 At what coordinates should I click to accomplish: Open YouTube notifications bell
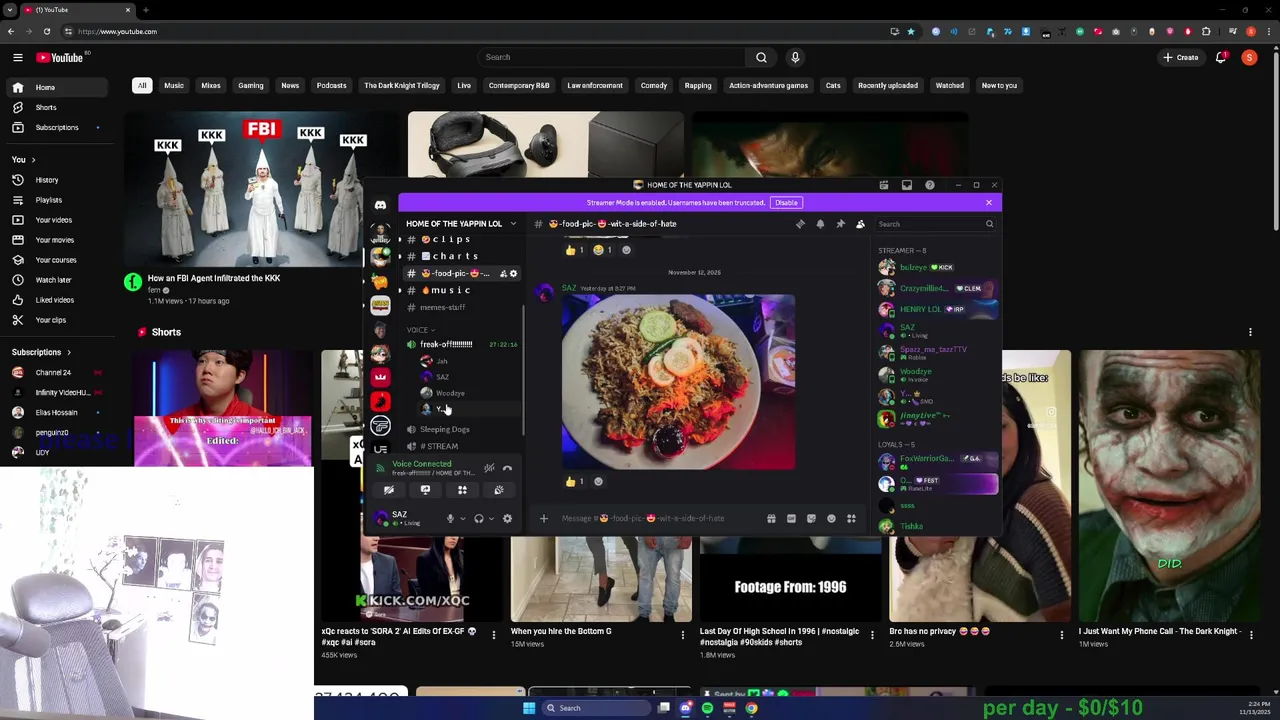pyautogui.click(x=1220, y=57)
